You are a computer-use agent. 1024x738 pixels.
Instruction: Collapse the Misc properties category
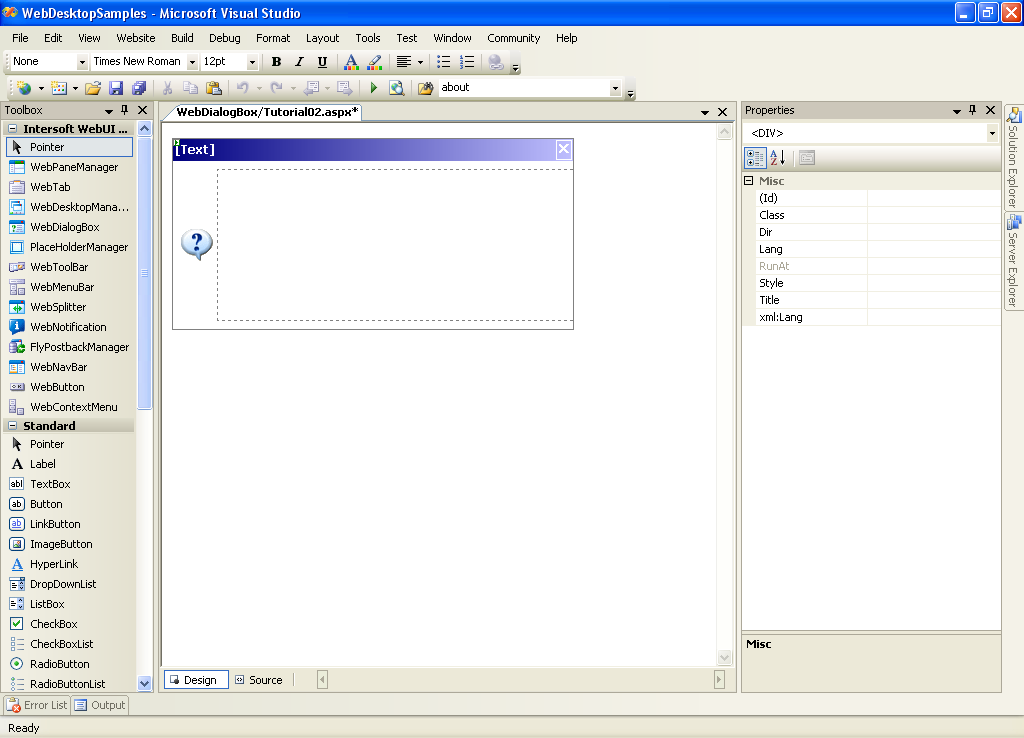click(x=748, y=181)
